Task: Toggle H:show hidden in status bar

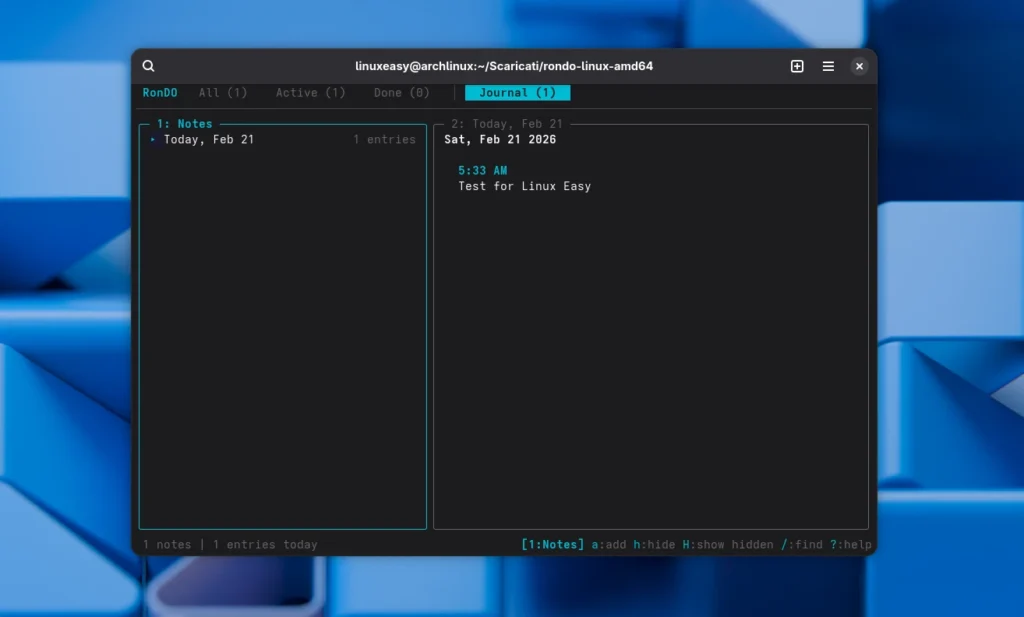Action: (727, 545)
